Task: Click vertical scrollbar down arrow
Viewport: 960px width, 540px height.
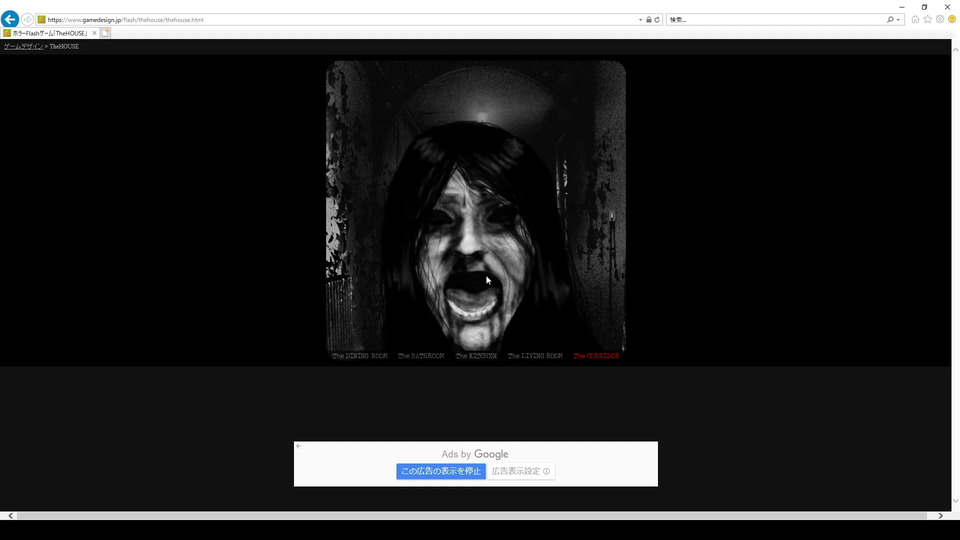Action: coord(955,501)
